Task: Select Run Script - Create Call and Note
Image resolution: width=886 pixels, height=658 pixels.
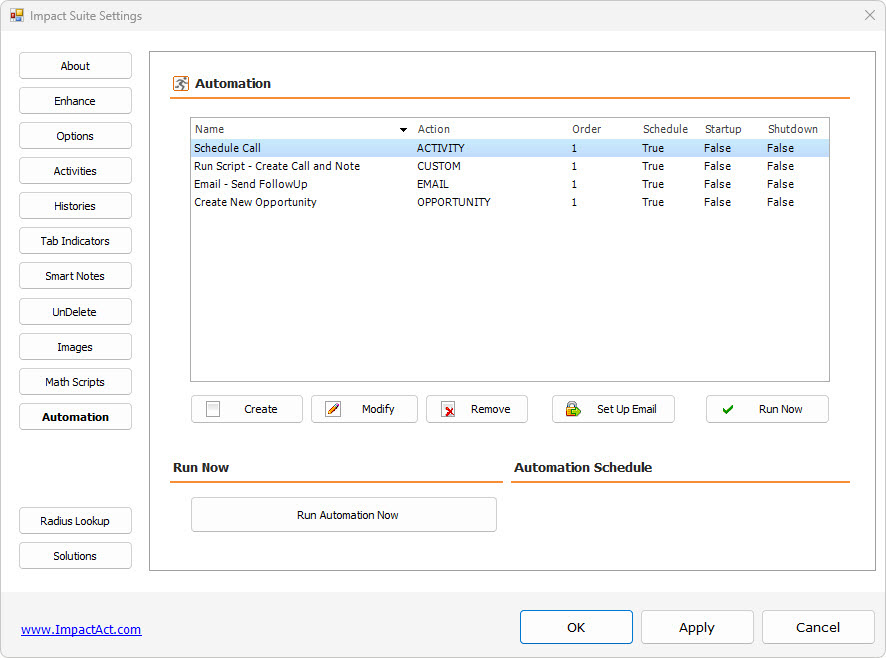Action: (x=277, y=166)
